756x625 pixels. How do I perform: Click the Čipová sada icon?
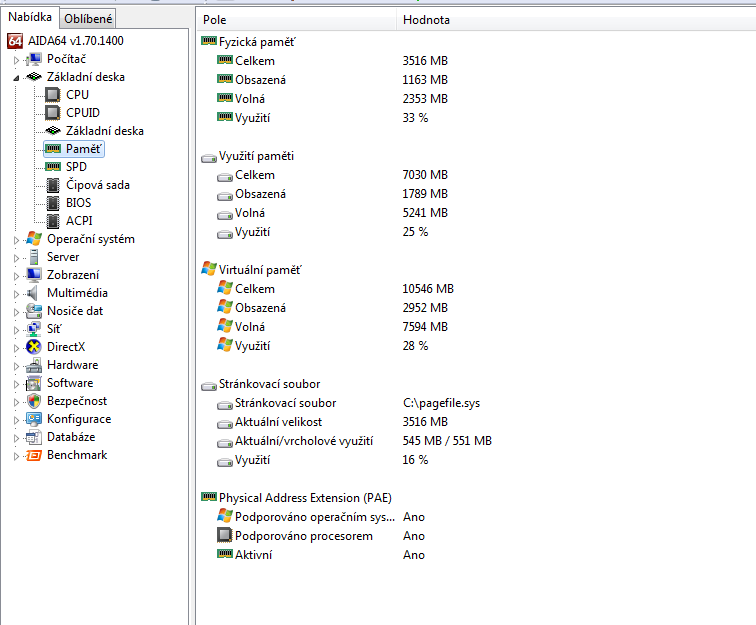53,185
